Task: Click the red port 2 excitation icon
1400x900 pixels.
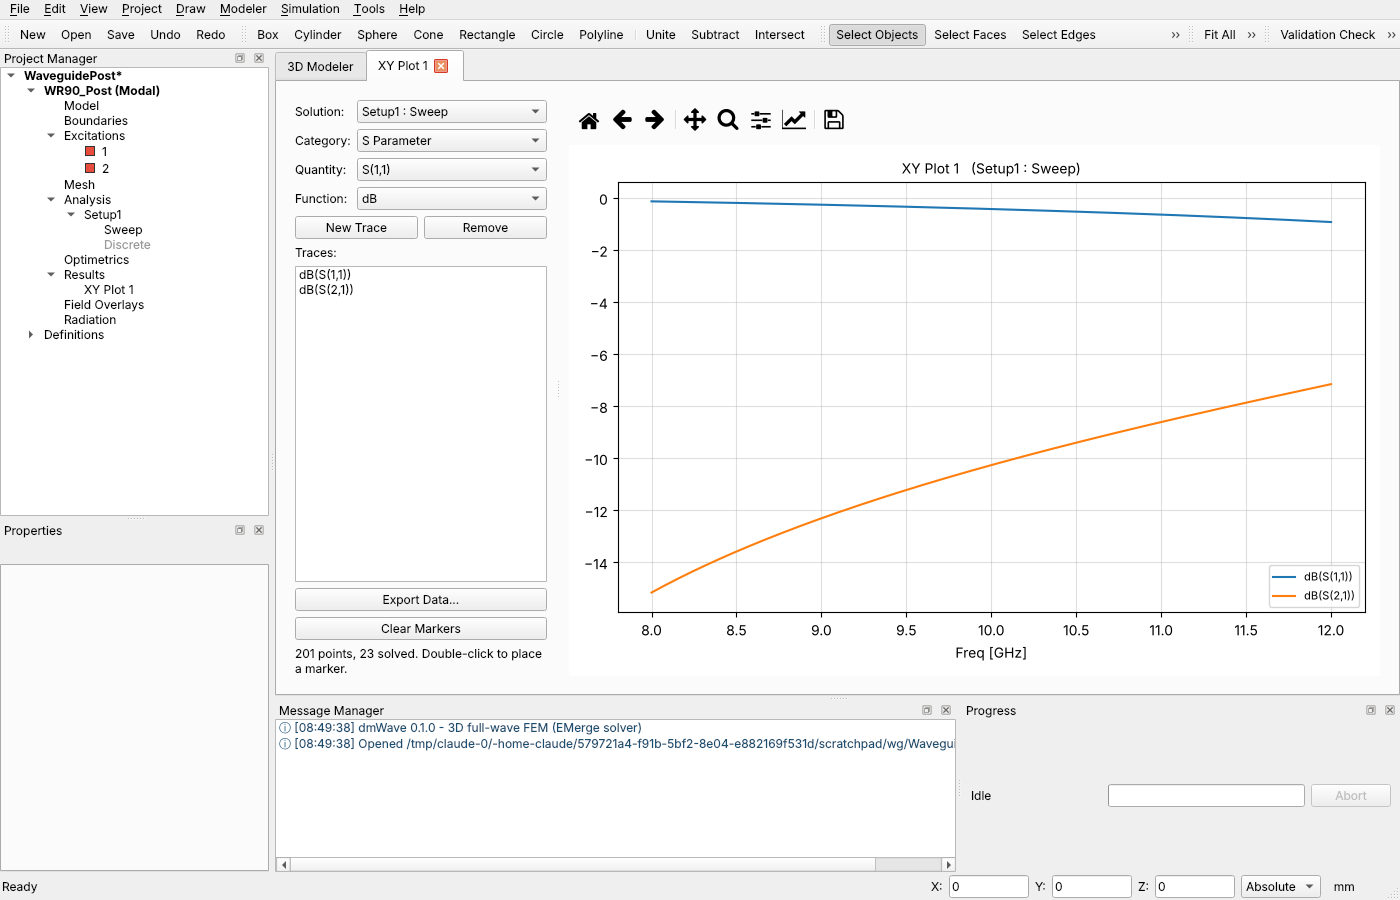Action: pyautogui.click(x=90, y=168)
